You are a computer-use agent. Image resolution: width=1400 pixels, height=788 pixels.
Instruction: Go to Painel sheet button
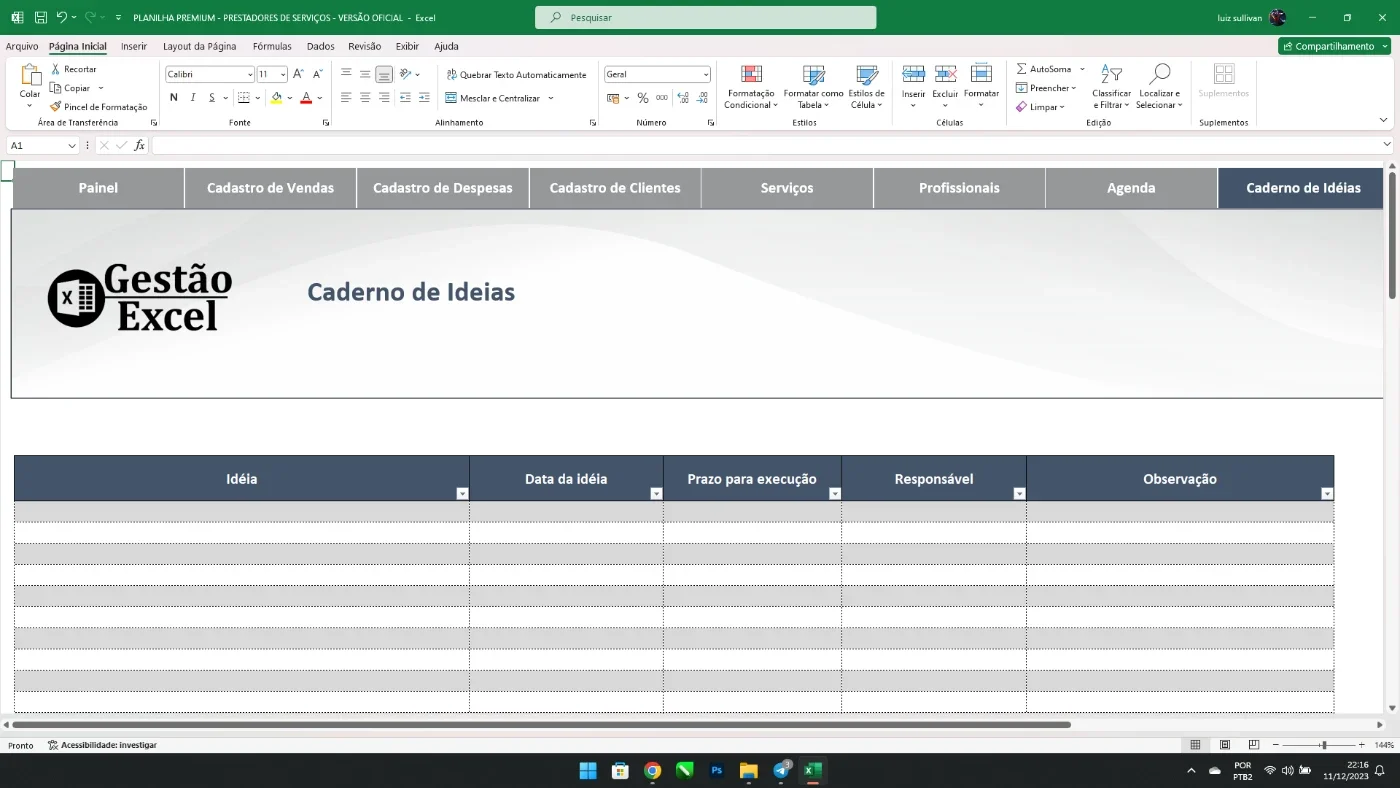pos(98,188)
